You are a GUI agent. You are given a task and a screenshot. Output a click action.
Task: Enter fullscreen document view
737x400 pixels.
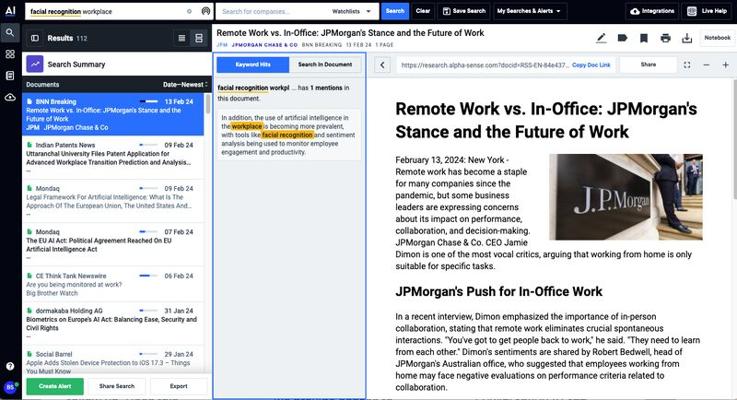[x=687, y=65]
